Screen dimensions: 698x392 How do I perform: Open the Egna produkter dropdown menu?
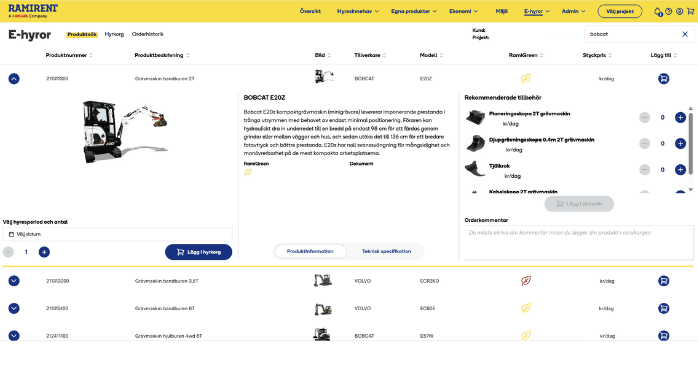pyautogui.click(x=414, y=12)
